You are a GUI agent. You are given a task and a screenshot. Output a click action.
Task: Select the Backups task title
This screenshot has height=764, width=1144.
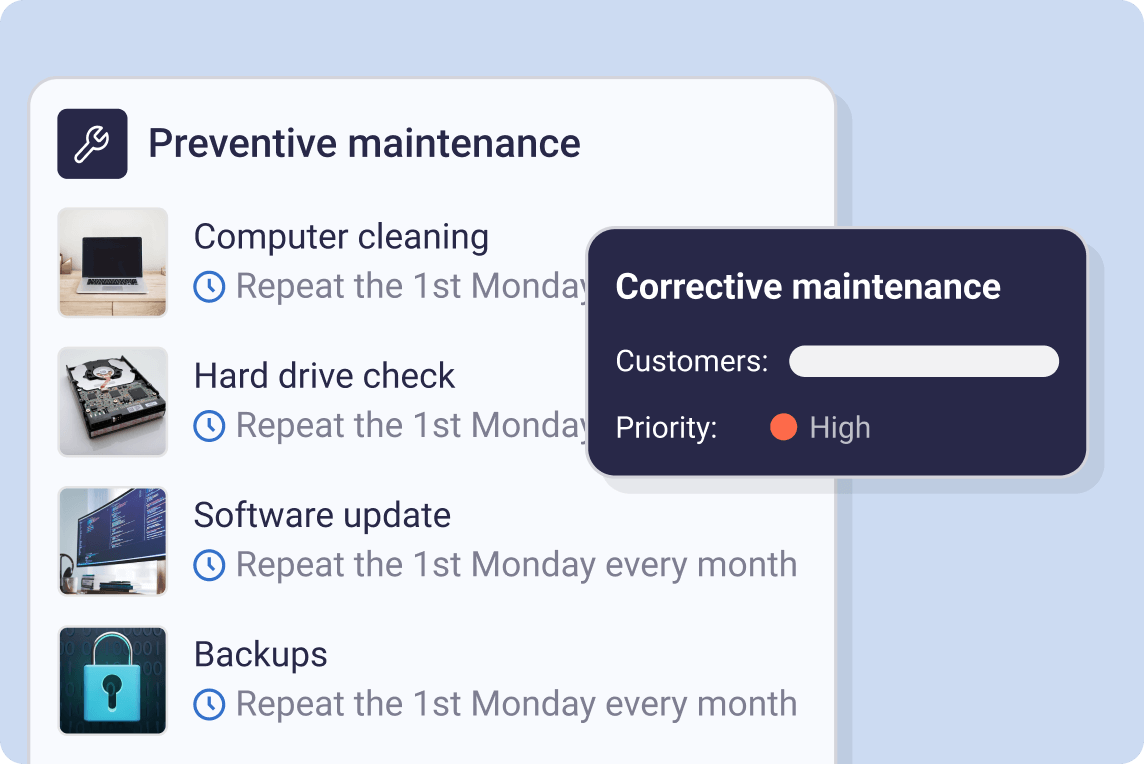pos(260,654)
